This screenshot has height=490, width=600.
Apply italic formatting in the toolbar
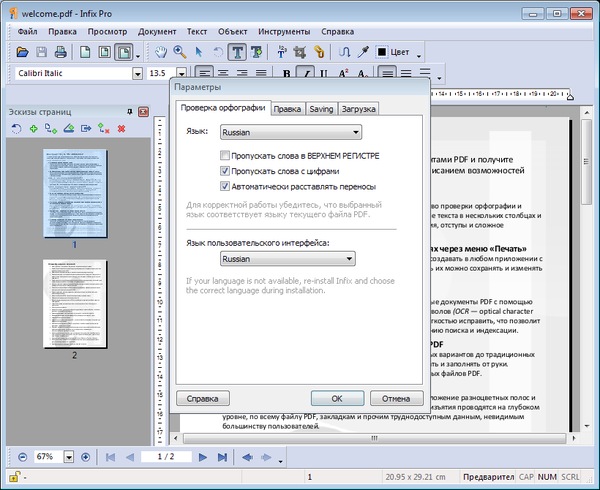(307, 73)
